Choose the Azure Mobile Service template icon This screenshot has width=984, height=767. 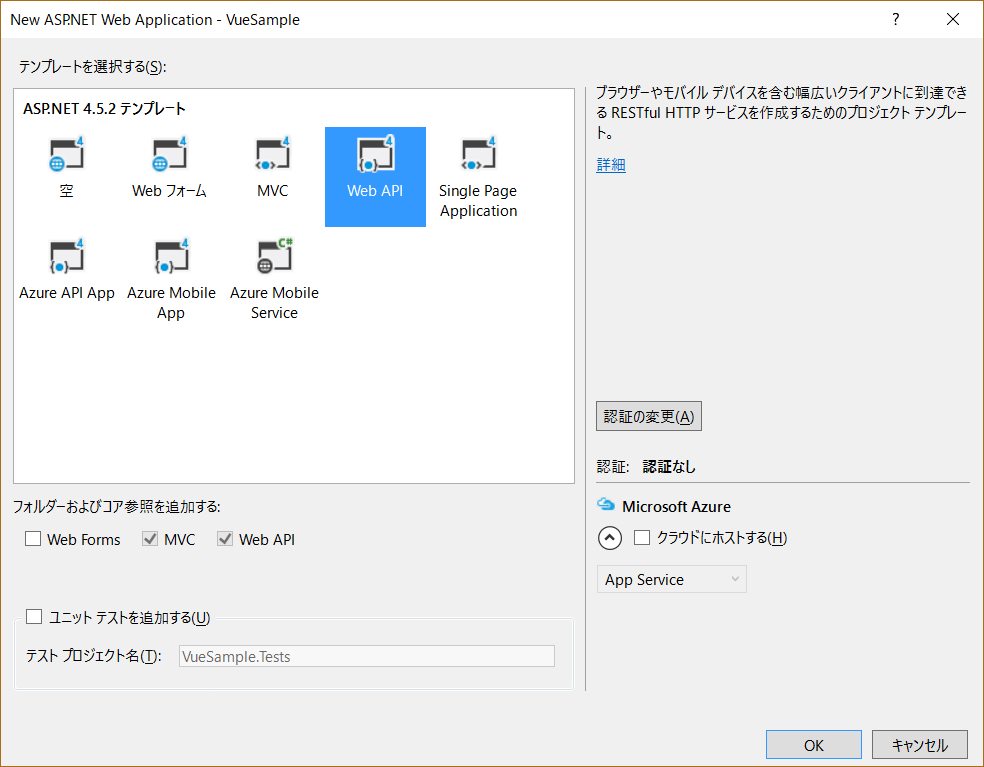point(274,256)
